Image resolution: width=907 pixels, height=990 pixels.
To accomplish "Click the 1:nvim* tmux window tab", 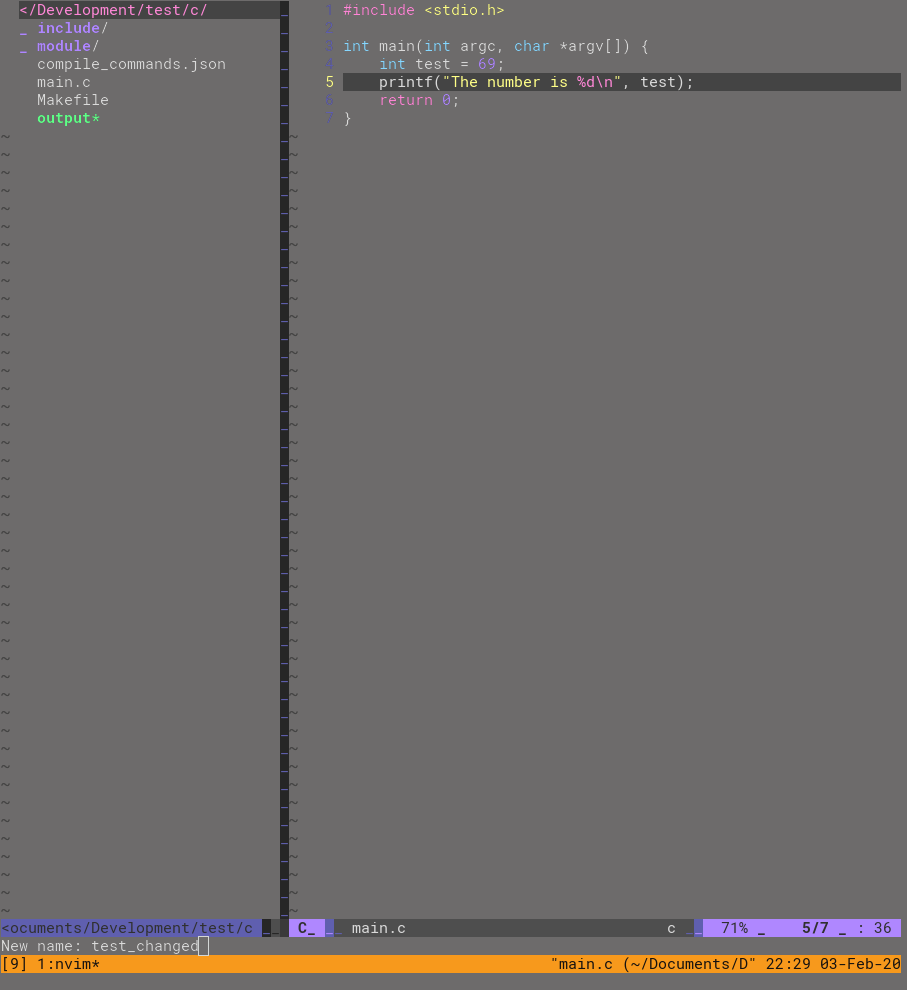I will (x=68, y=964).
